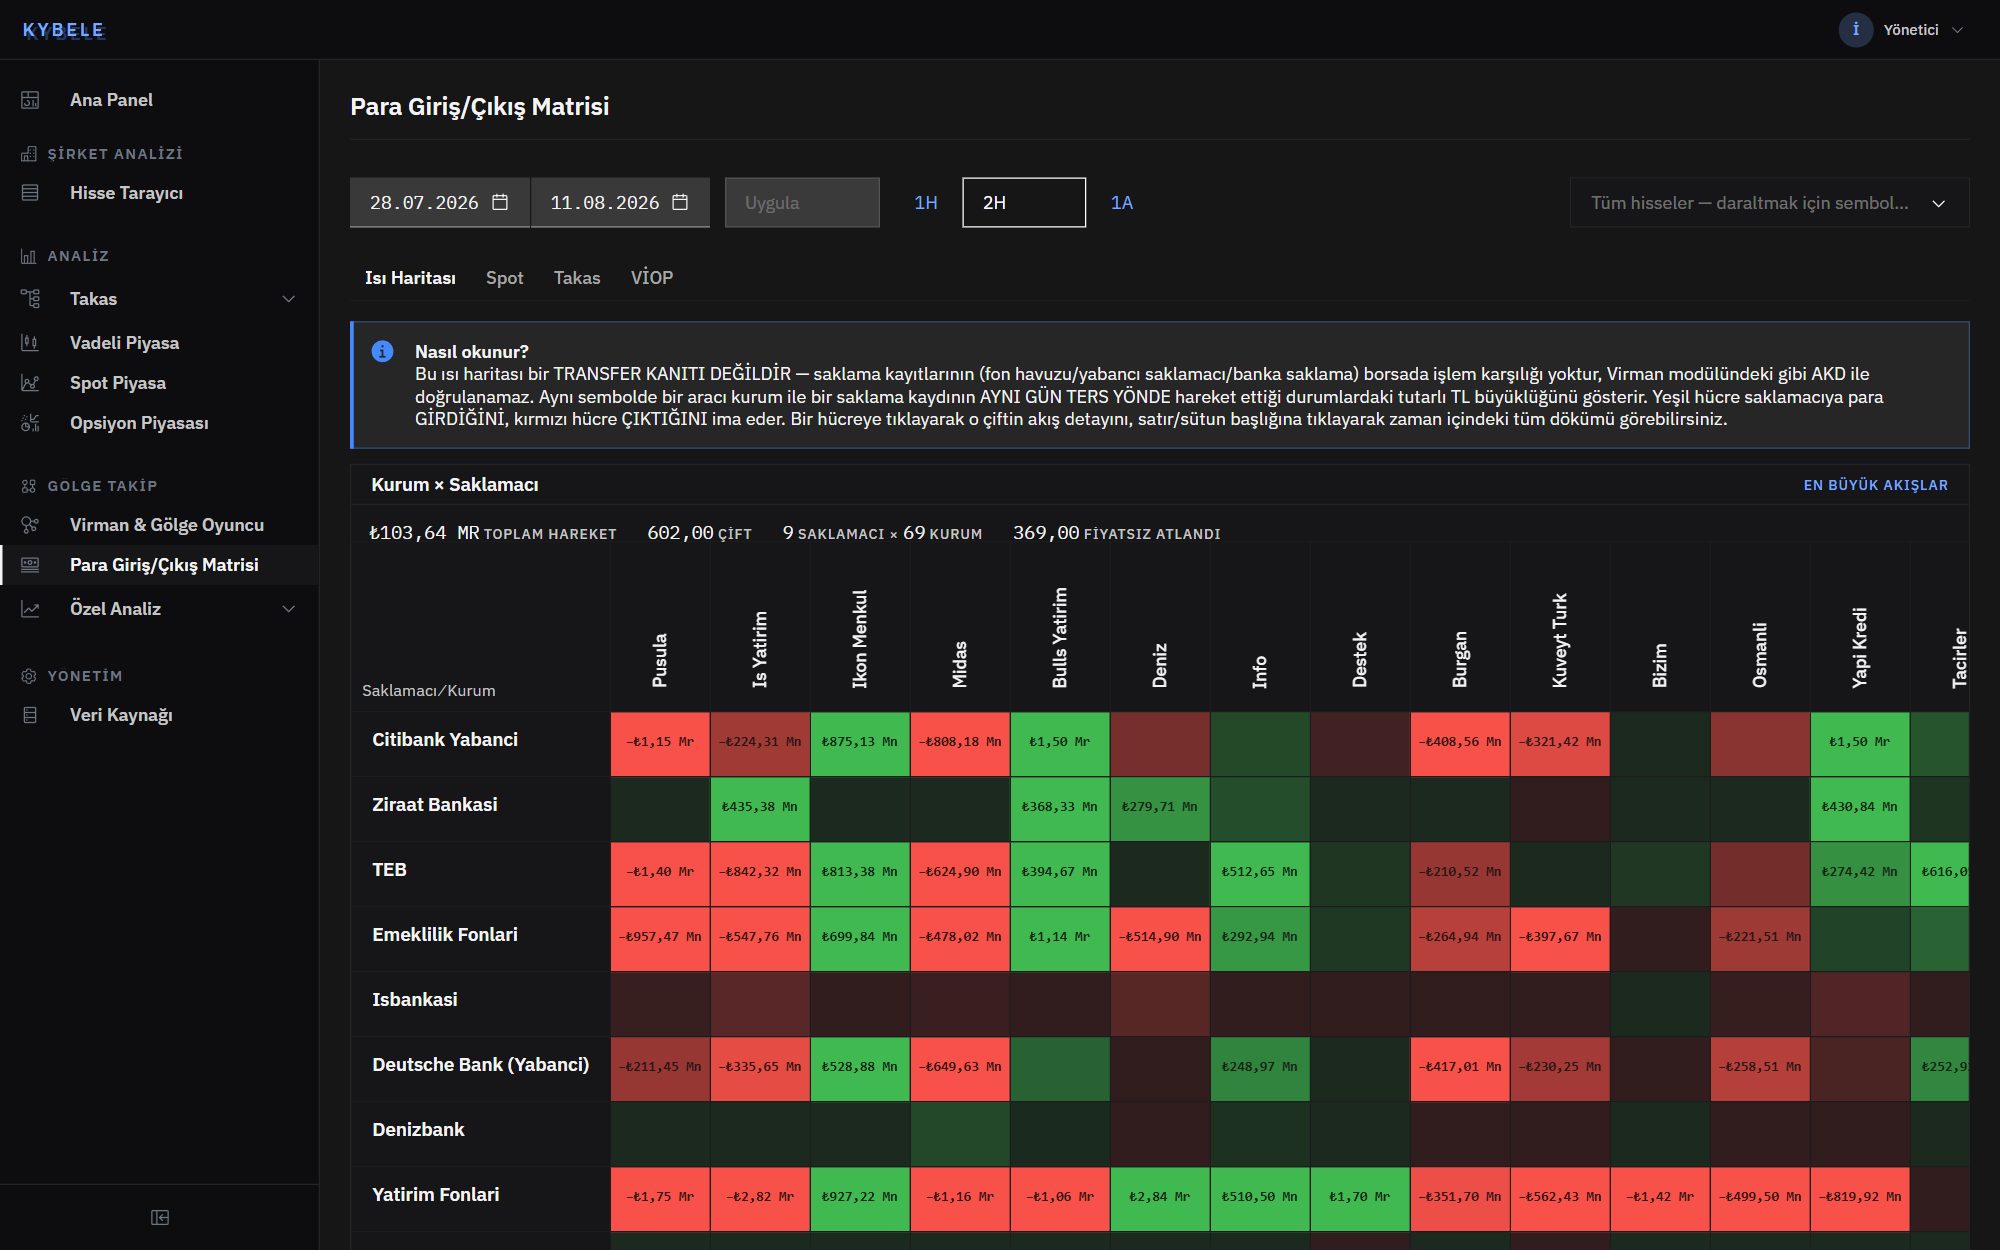Click the red -₺842,32 Mn cell
This screenshot has height=1250, width=2000.
760,874
